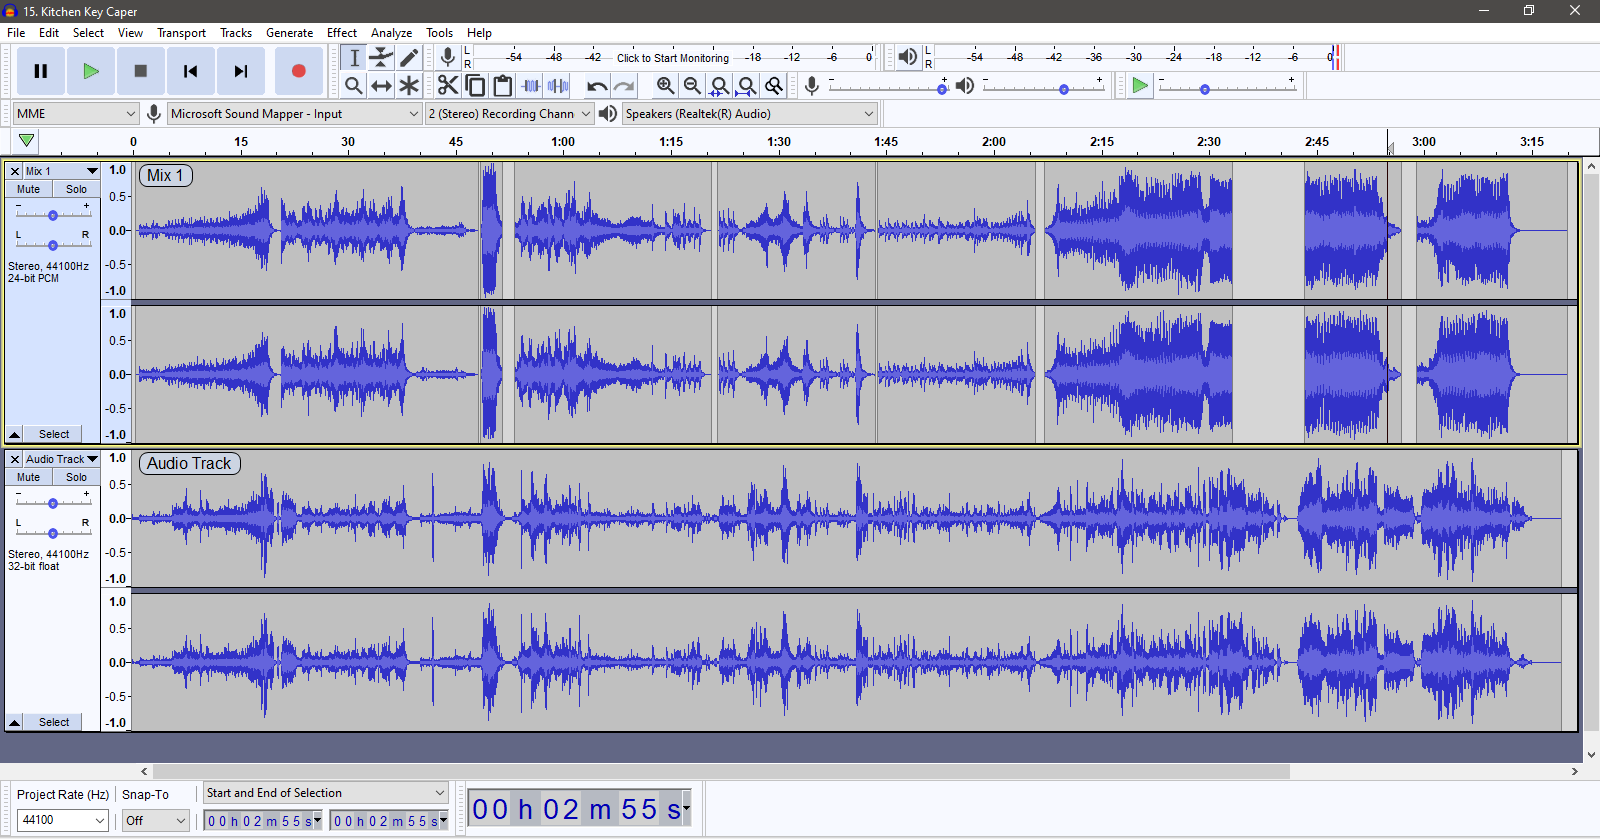The width and height of the screenshot is (1600, 839).
Task: Mute the Audio Track
Action: tap(29, 477)
